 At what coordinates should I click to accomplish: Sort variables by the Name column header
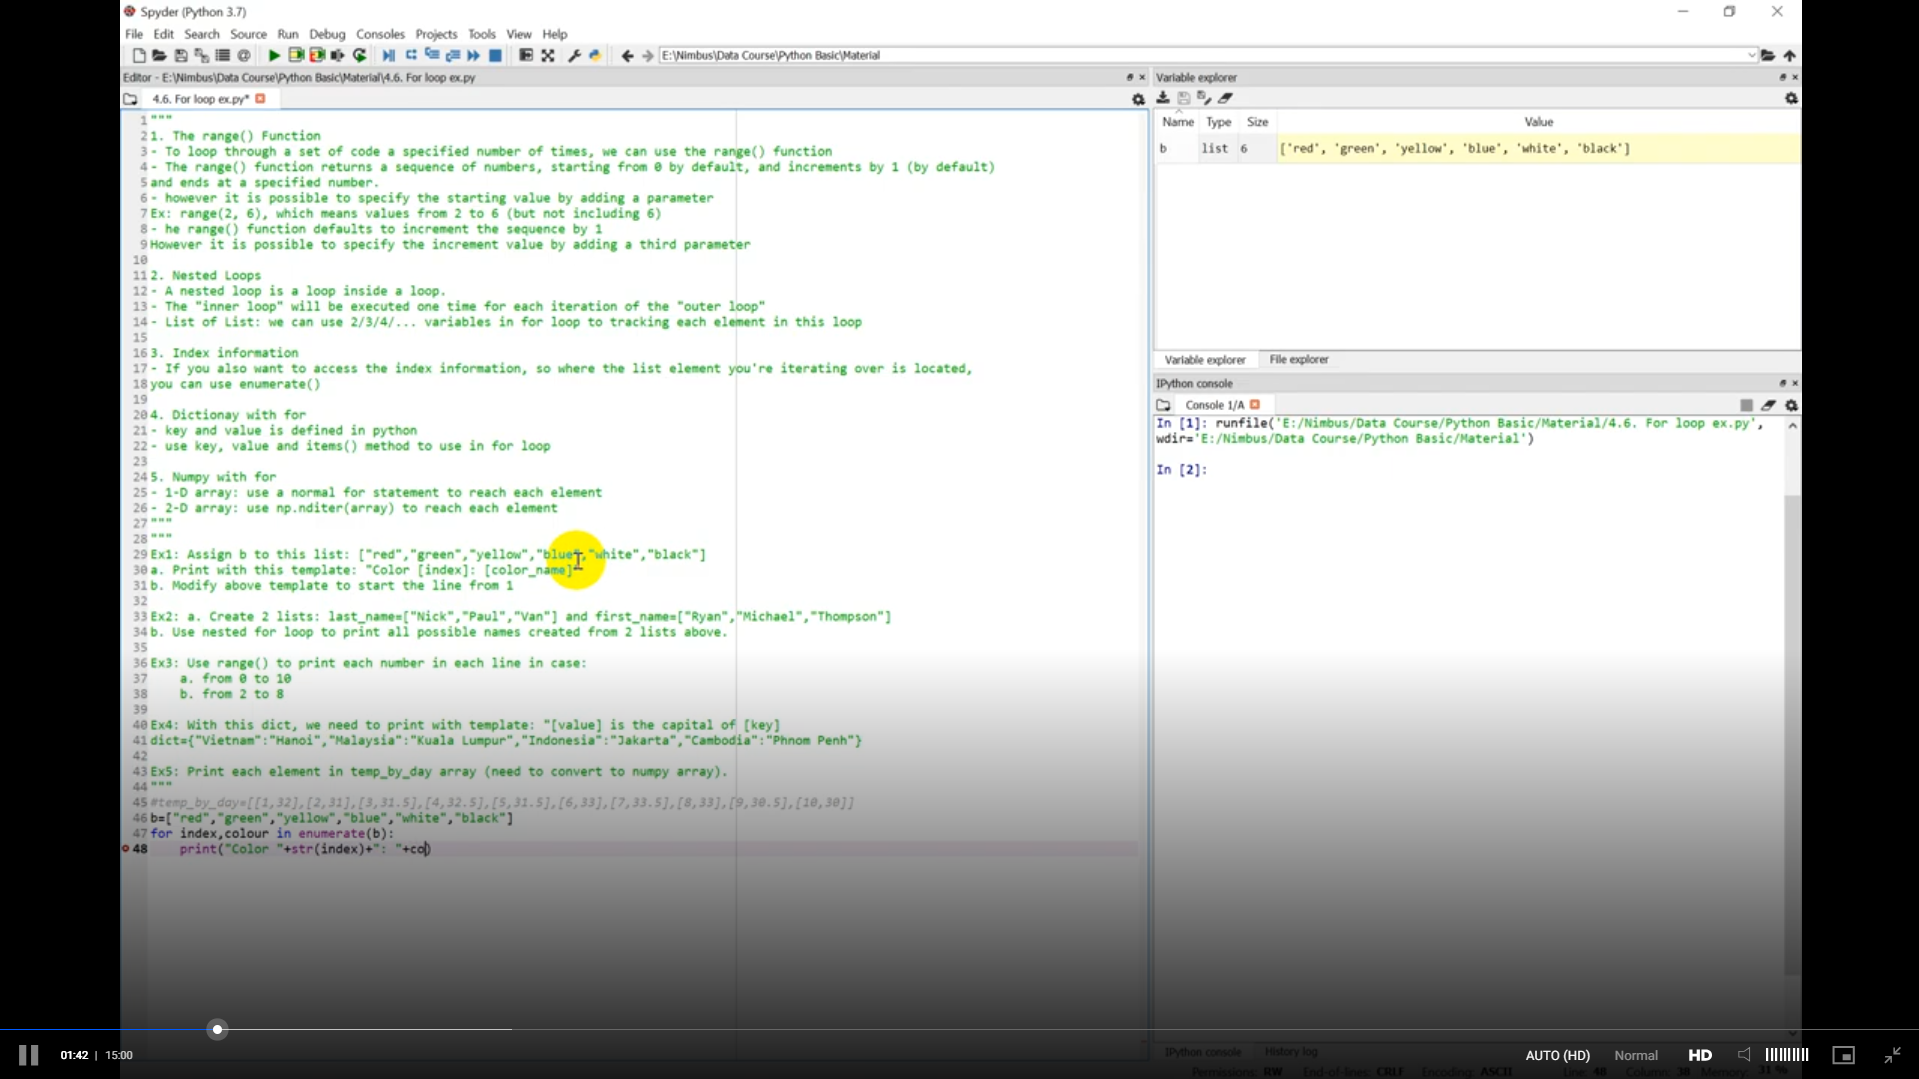(x=1177, y=122)
